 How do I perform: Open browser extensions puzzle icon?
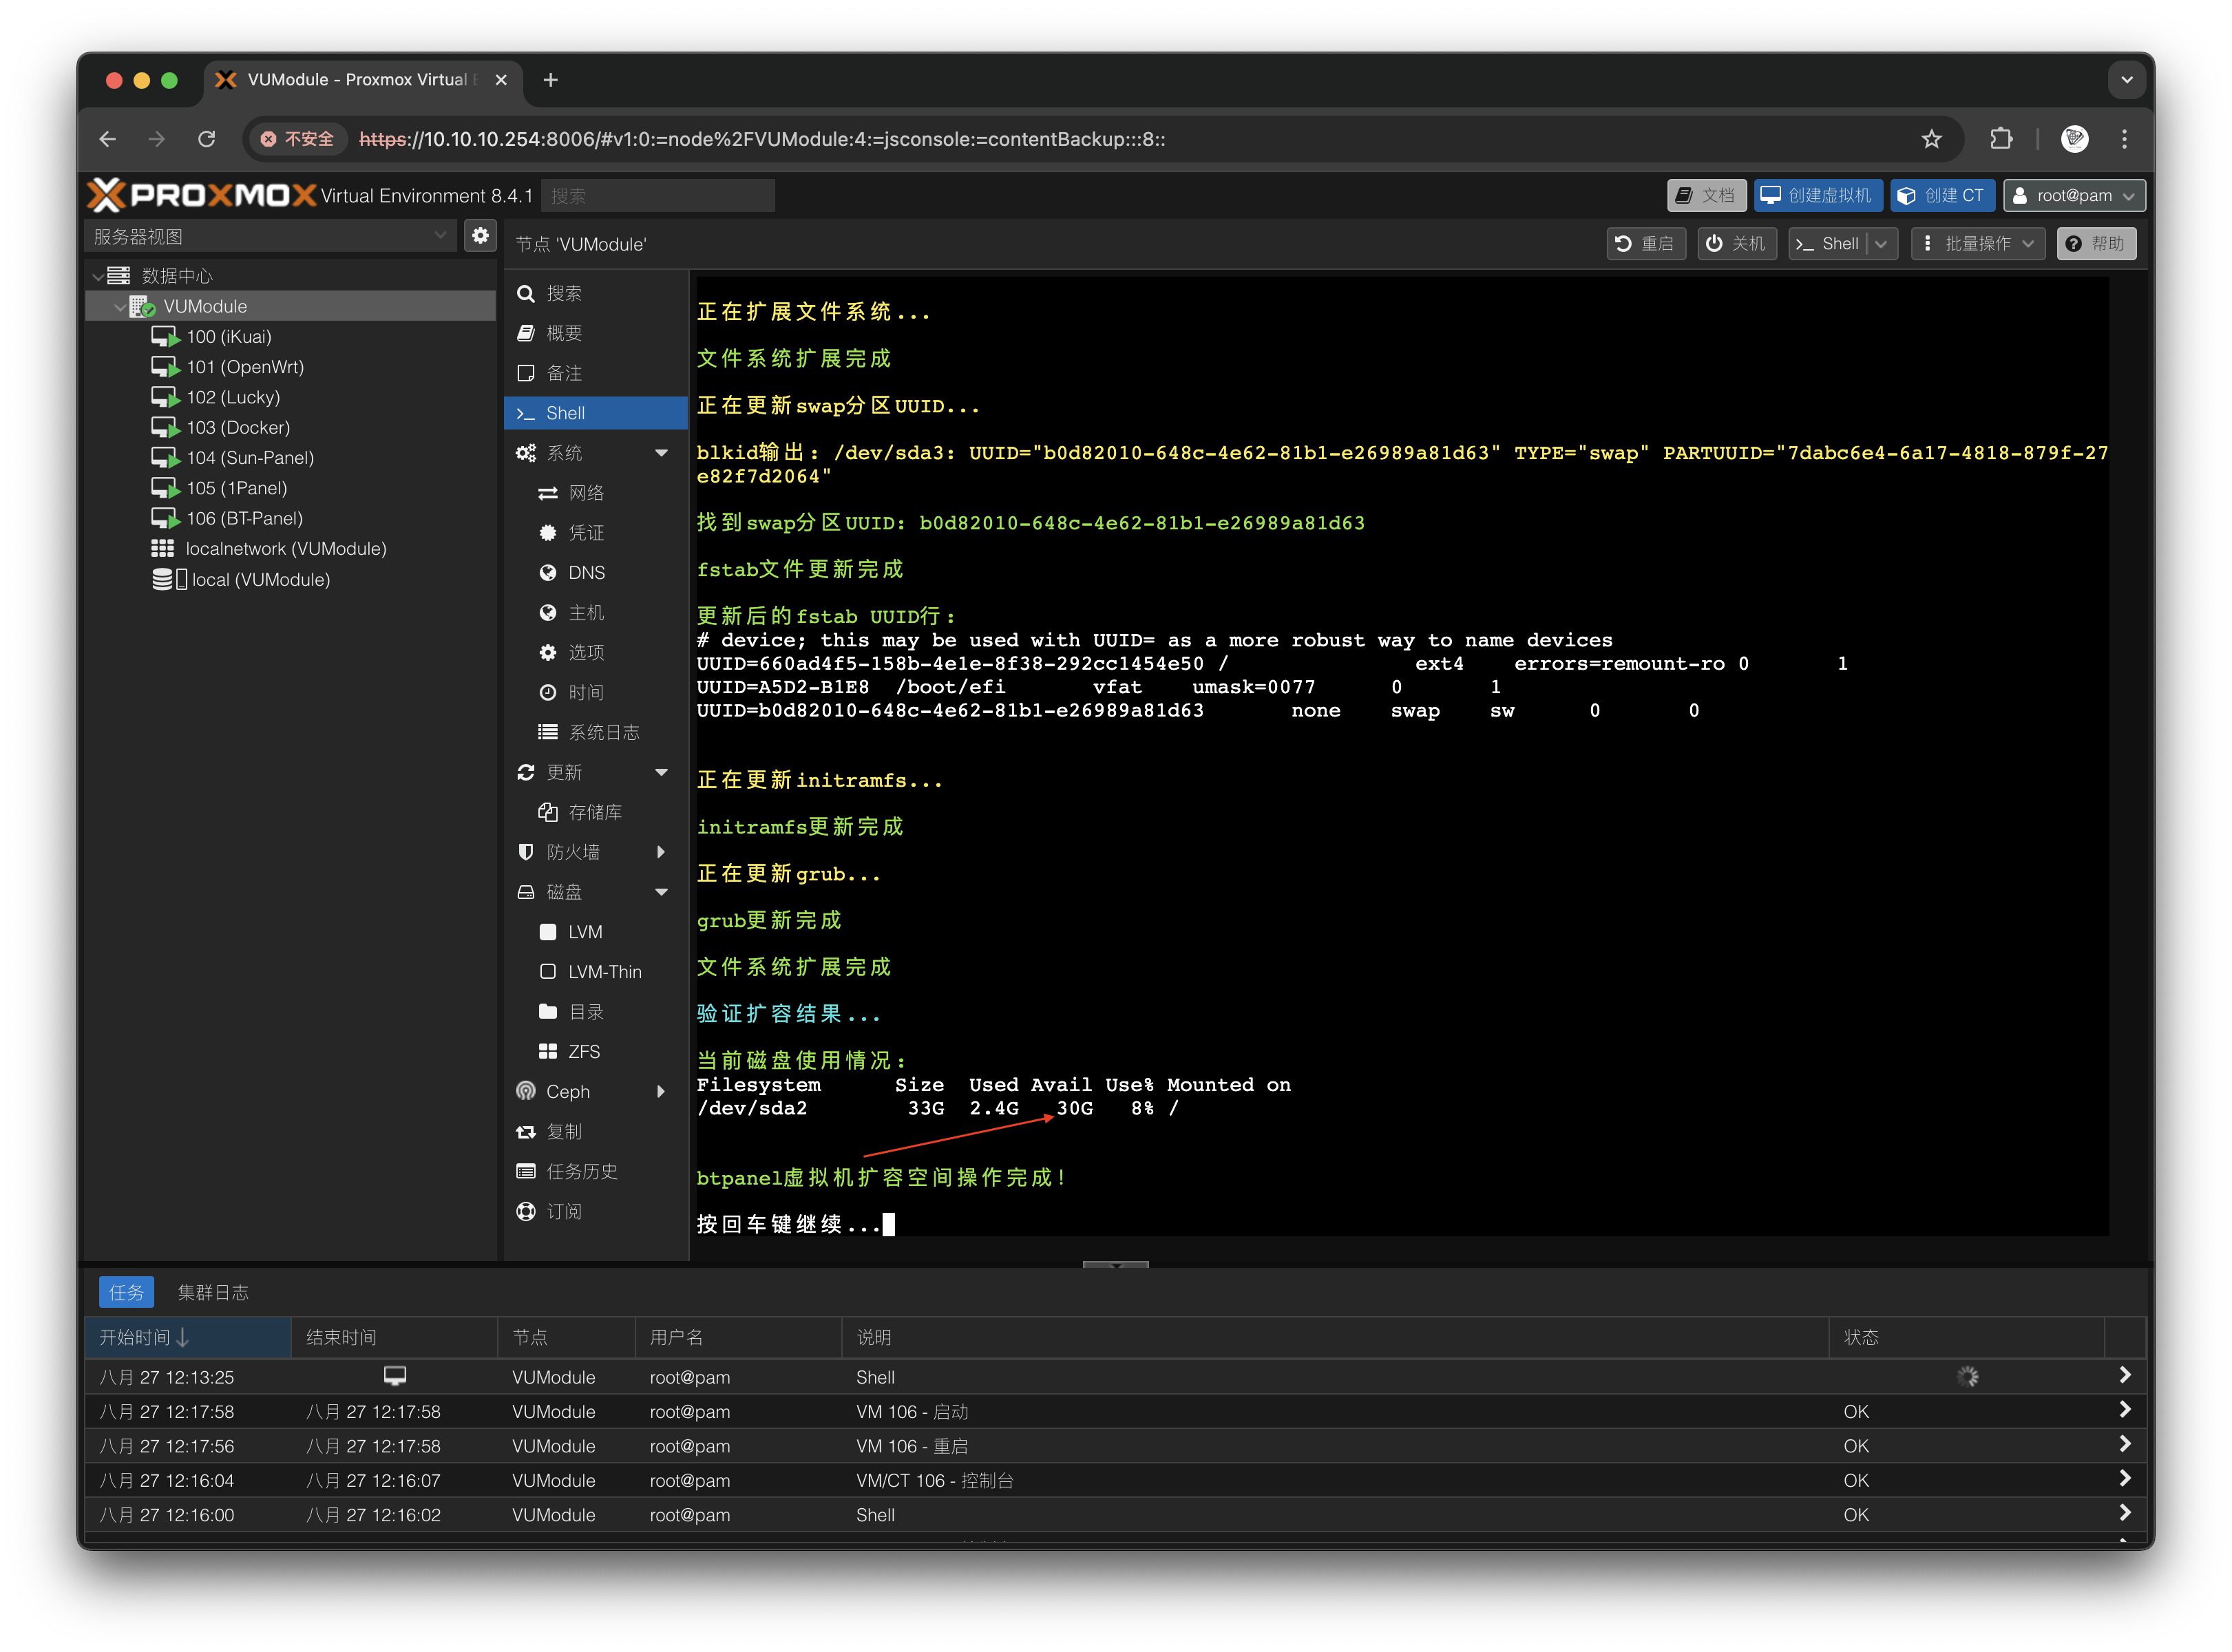[x=2001, y=139]
